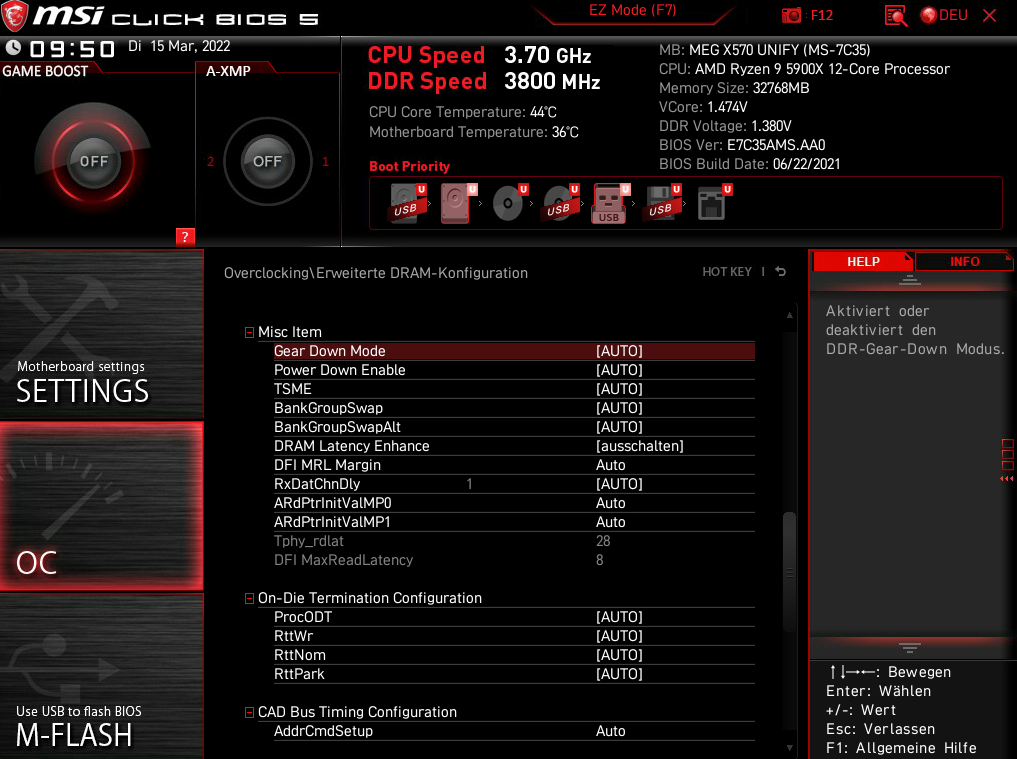Screen dimensions: 1017x759
Task: Click the 09:50 clock time
Action: 72,49
